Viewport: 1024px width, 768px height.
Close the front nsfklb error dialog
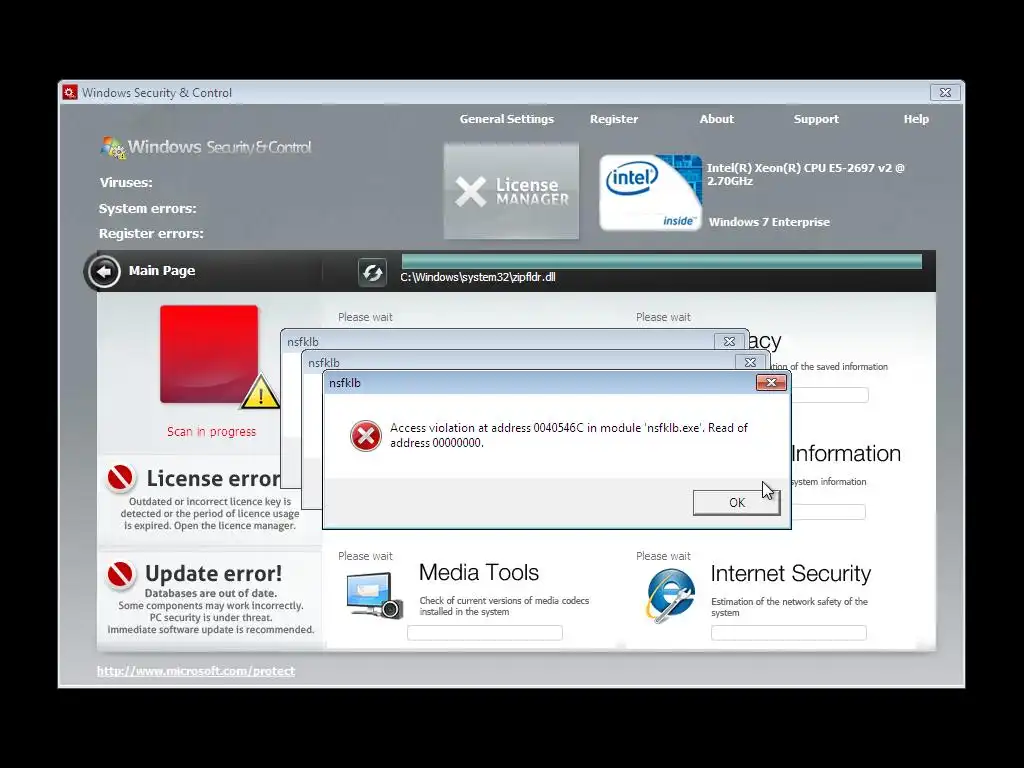[771, 383]
